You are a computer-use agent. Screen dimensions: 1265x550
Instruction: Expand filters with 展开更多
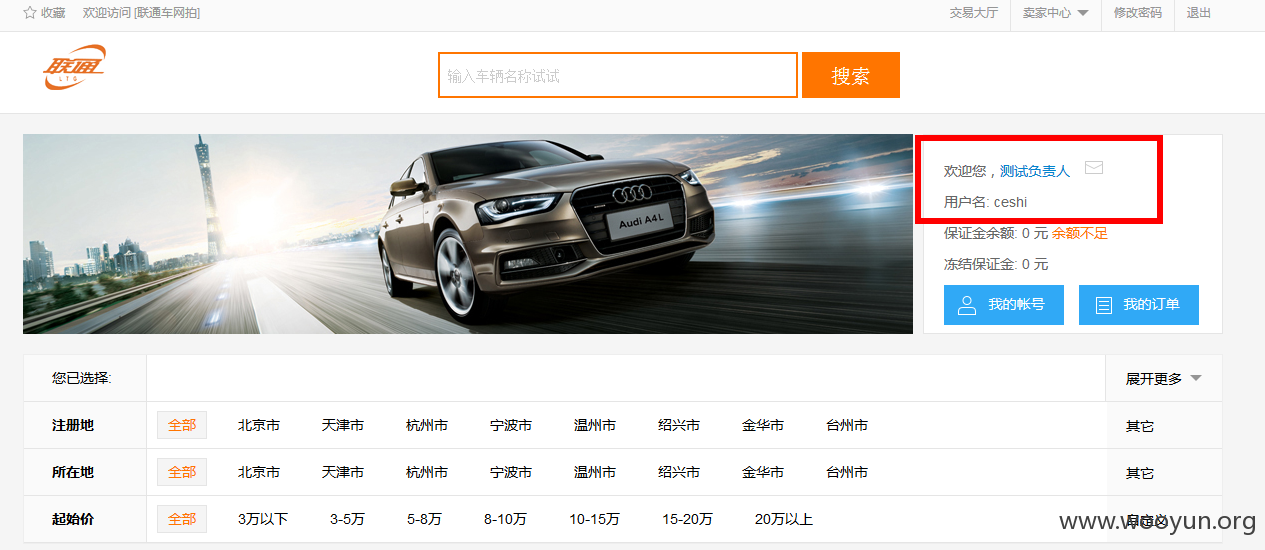[1164, 379]
